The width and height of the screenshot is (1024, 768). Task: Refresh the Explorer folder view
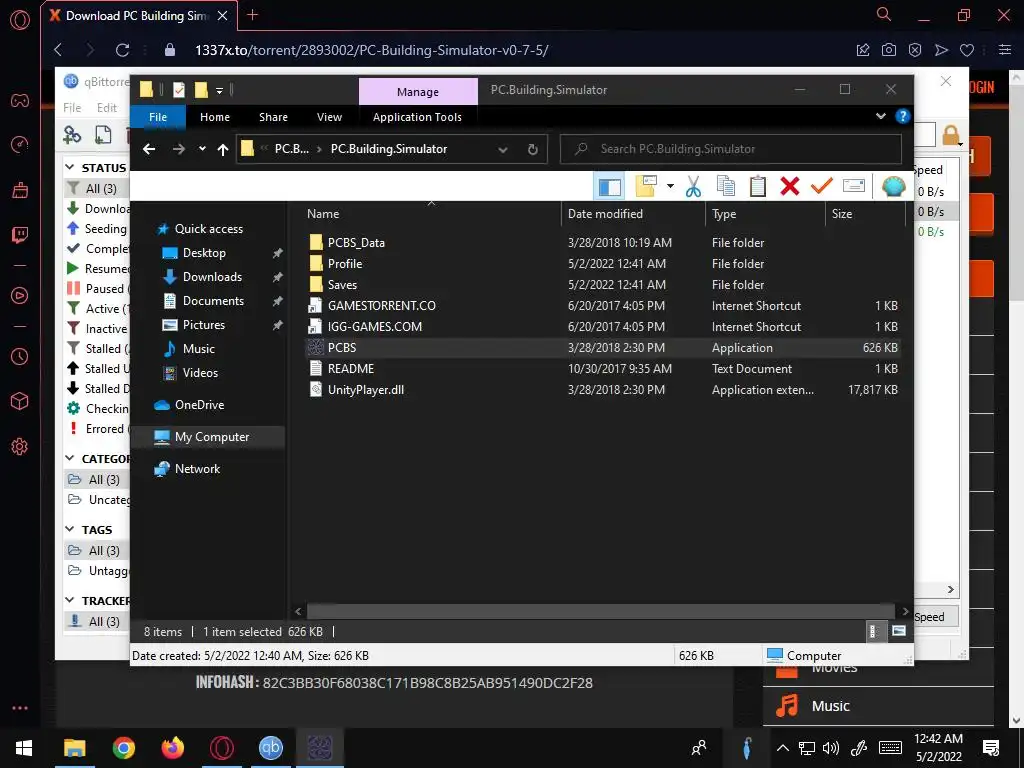[x=532, y=150]
